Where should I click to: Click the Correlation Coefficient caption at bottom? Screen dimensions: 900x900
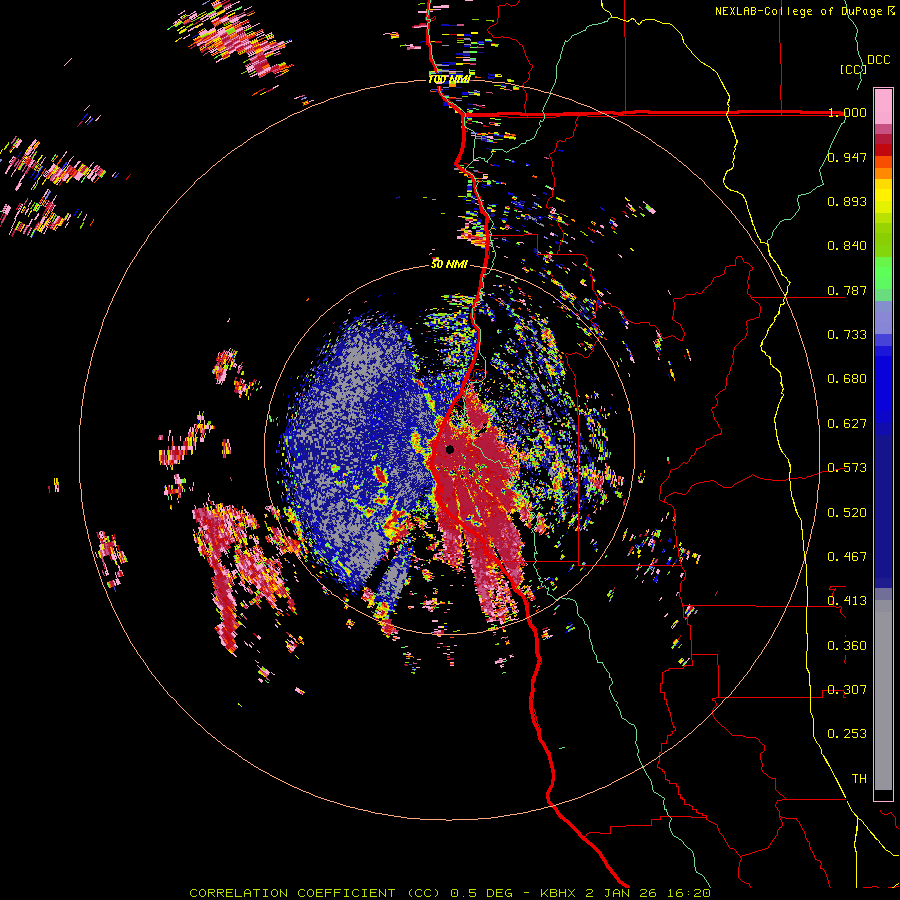pyautogui.click(x=450, y=893)
